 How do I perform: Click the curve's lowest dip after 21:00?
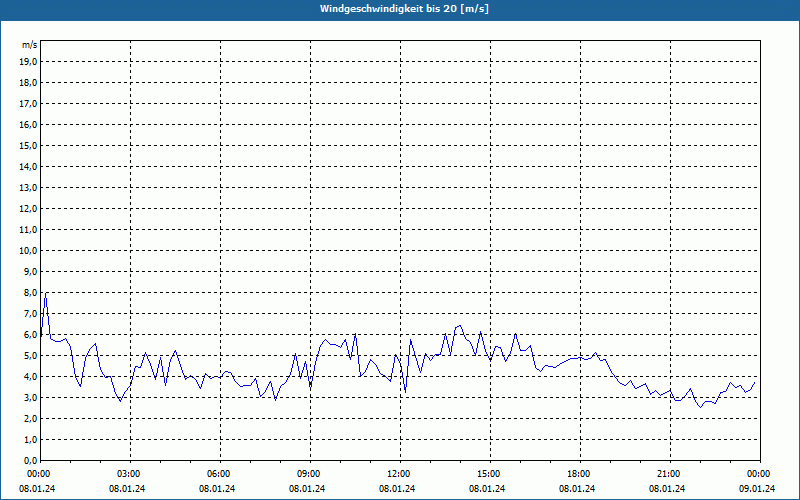[701, 407]
